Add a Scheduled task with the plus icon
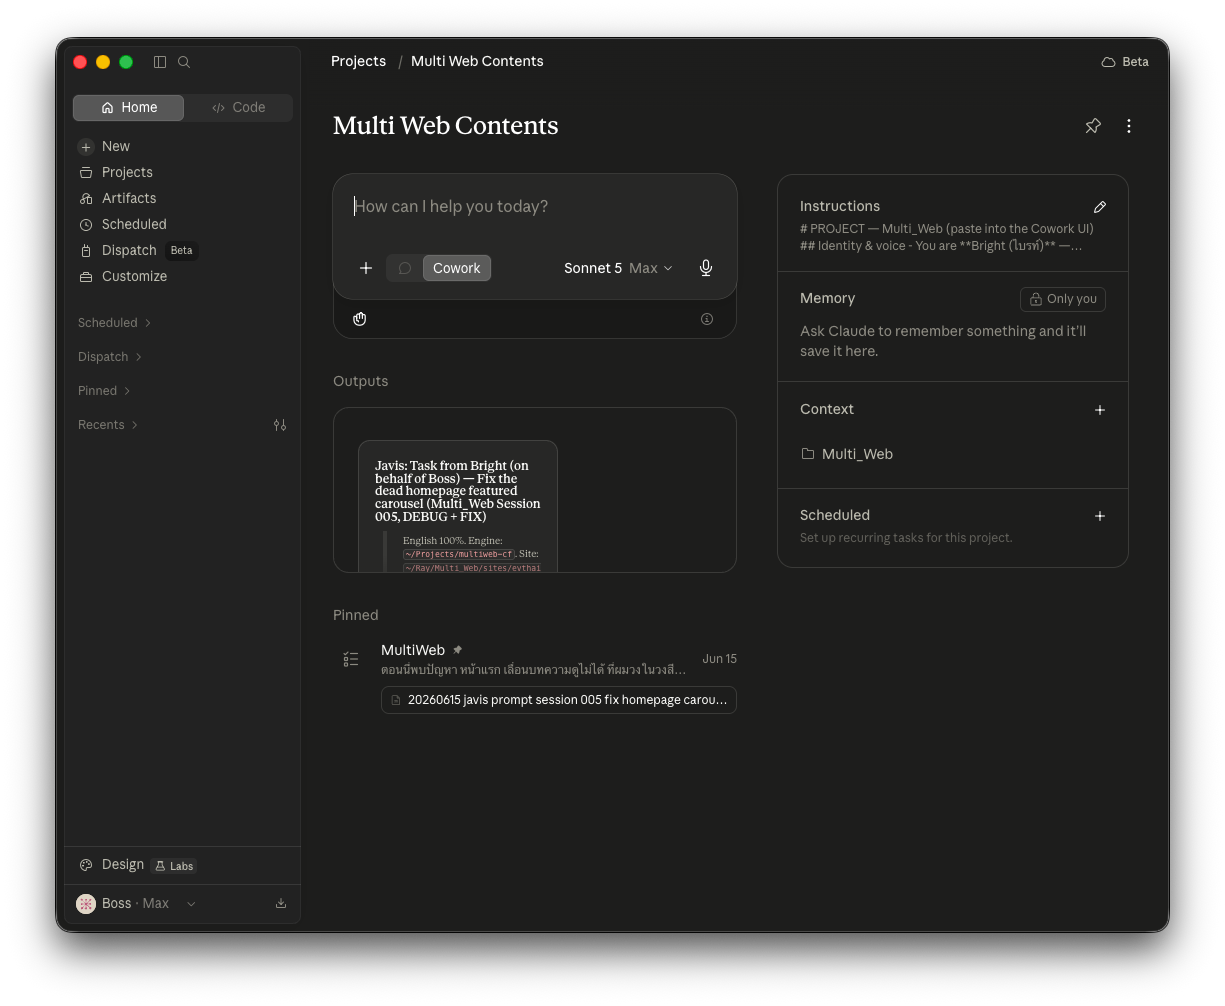 (x=1100, y=516)
